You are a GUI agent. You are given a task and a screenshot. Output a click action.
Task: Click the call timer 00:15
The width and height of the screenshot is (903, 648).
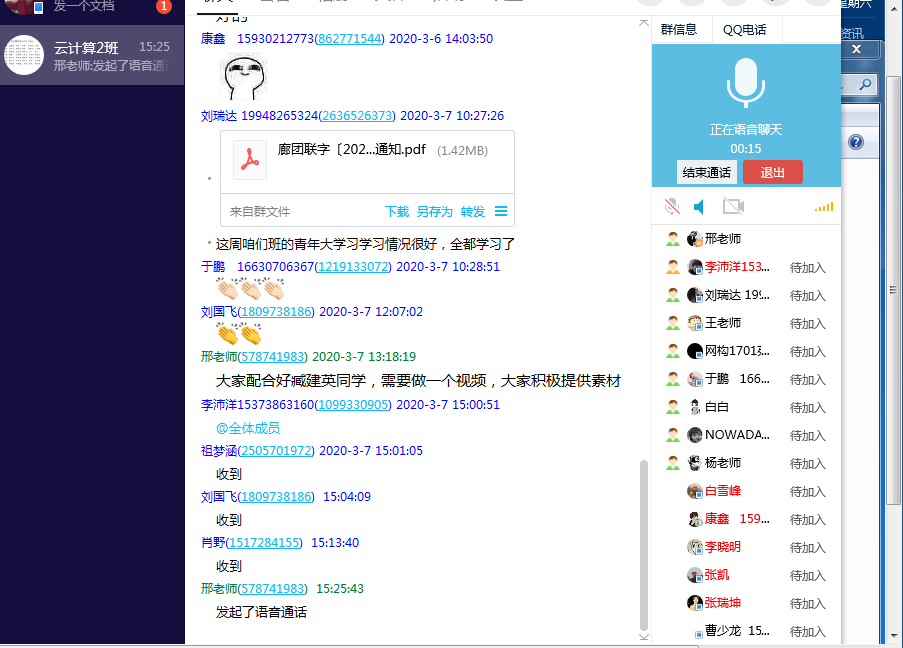pos(746,149)
